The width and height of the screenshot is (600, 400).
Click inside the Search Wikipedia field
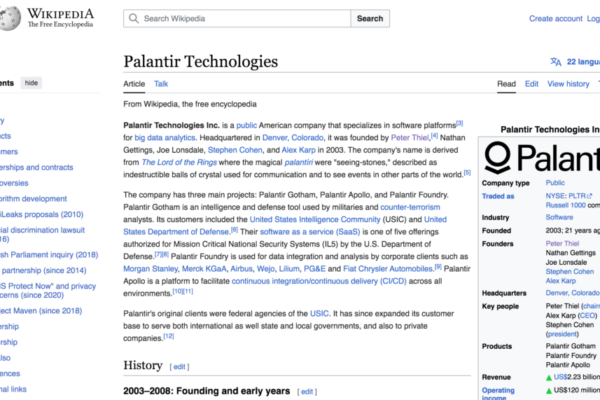coord(237,18)
